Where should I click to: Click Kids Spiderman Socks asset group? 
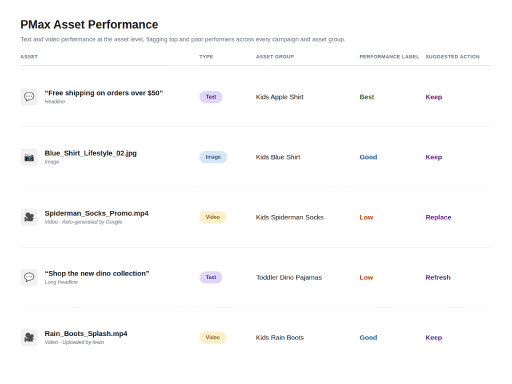click(x=290, y=217)
